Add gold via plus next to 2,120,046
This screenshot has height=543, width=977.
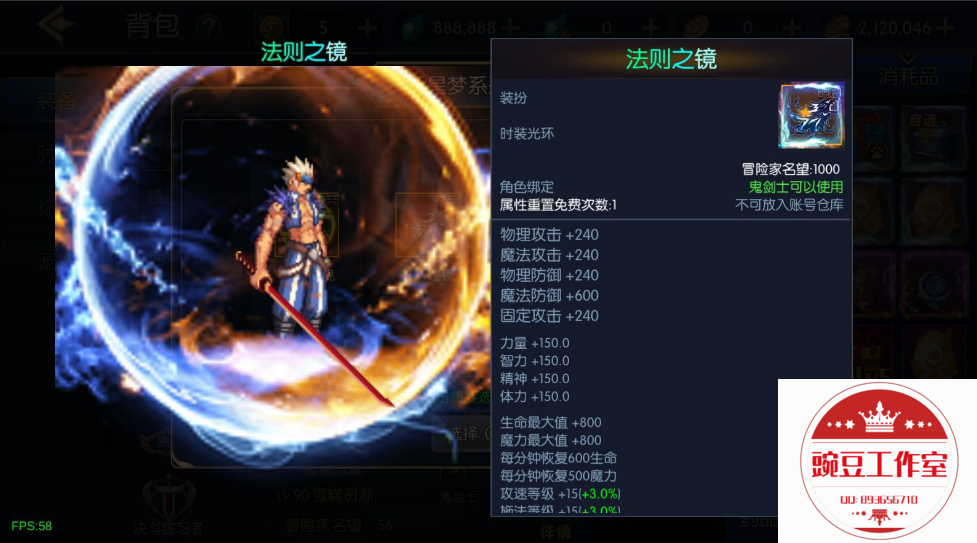click(945, 27)
